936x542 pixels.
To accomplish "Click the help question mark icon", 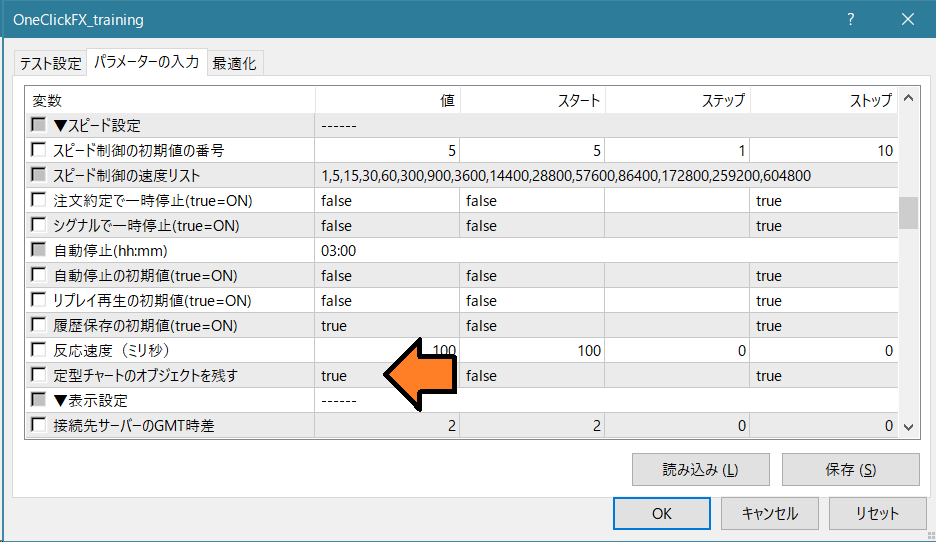I will [851, 19].
